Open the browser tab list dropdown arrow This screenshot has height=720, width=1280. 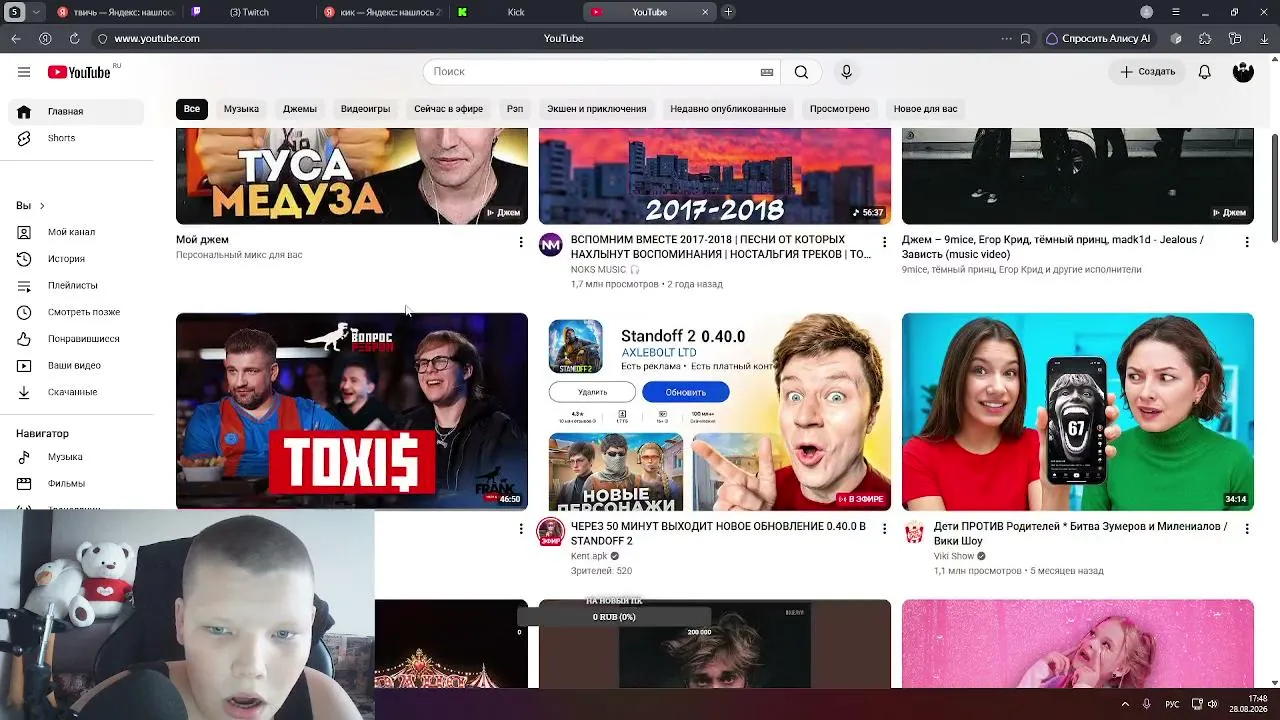coord(36,12)
